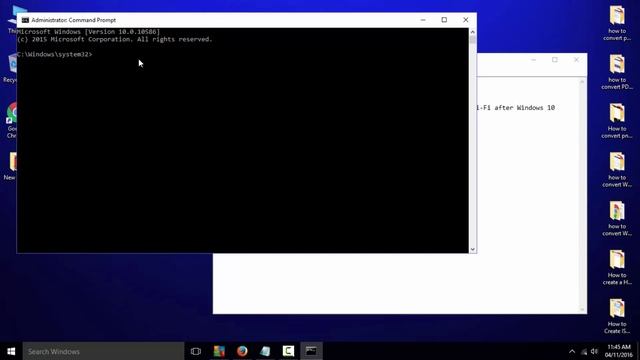The width and height of the screenshot is (640, 360).
Task: Open the network icon in the tray
Action: 584,351
